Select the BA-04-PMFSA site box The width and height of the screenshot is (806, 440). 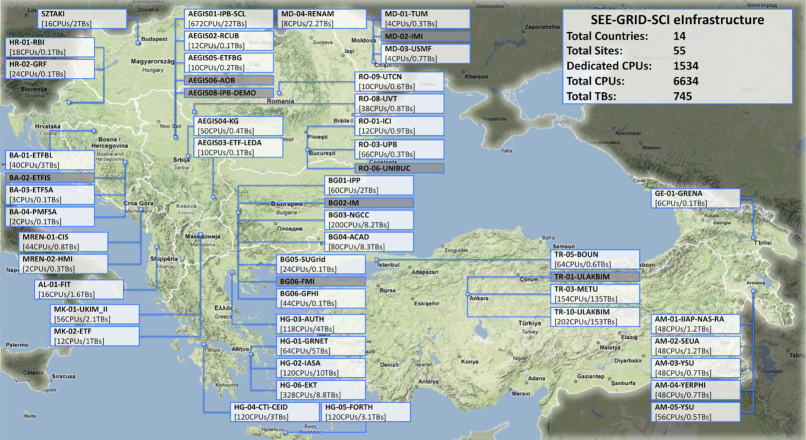click(50, 217)
